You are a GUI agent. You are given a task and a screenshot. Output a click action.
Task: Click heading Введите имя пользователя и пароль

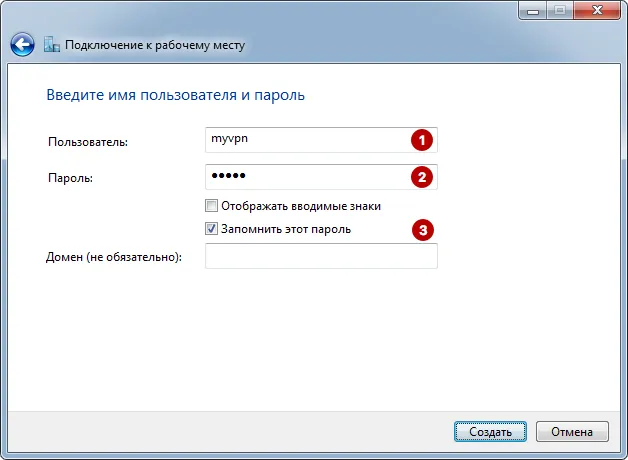175,95
